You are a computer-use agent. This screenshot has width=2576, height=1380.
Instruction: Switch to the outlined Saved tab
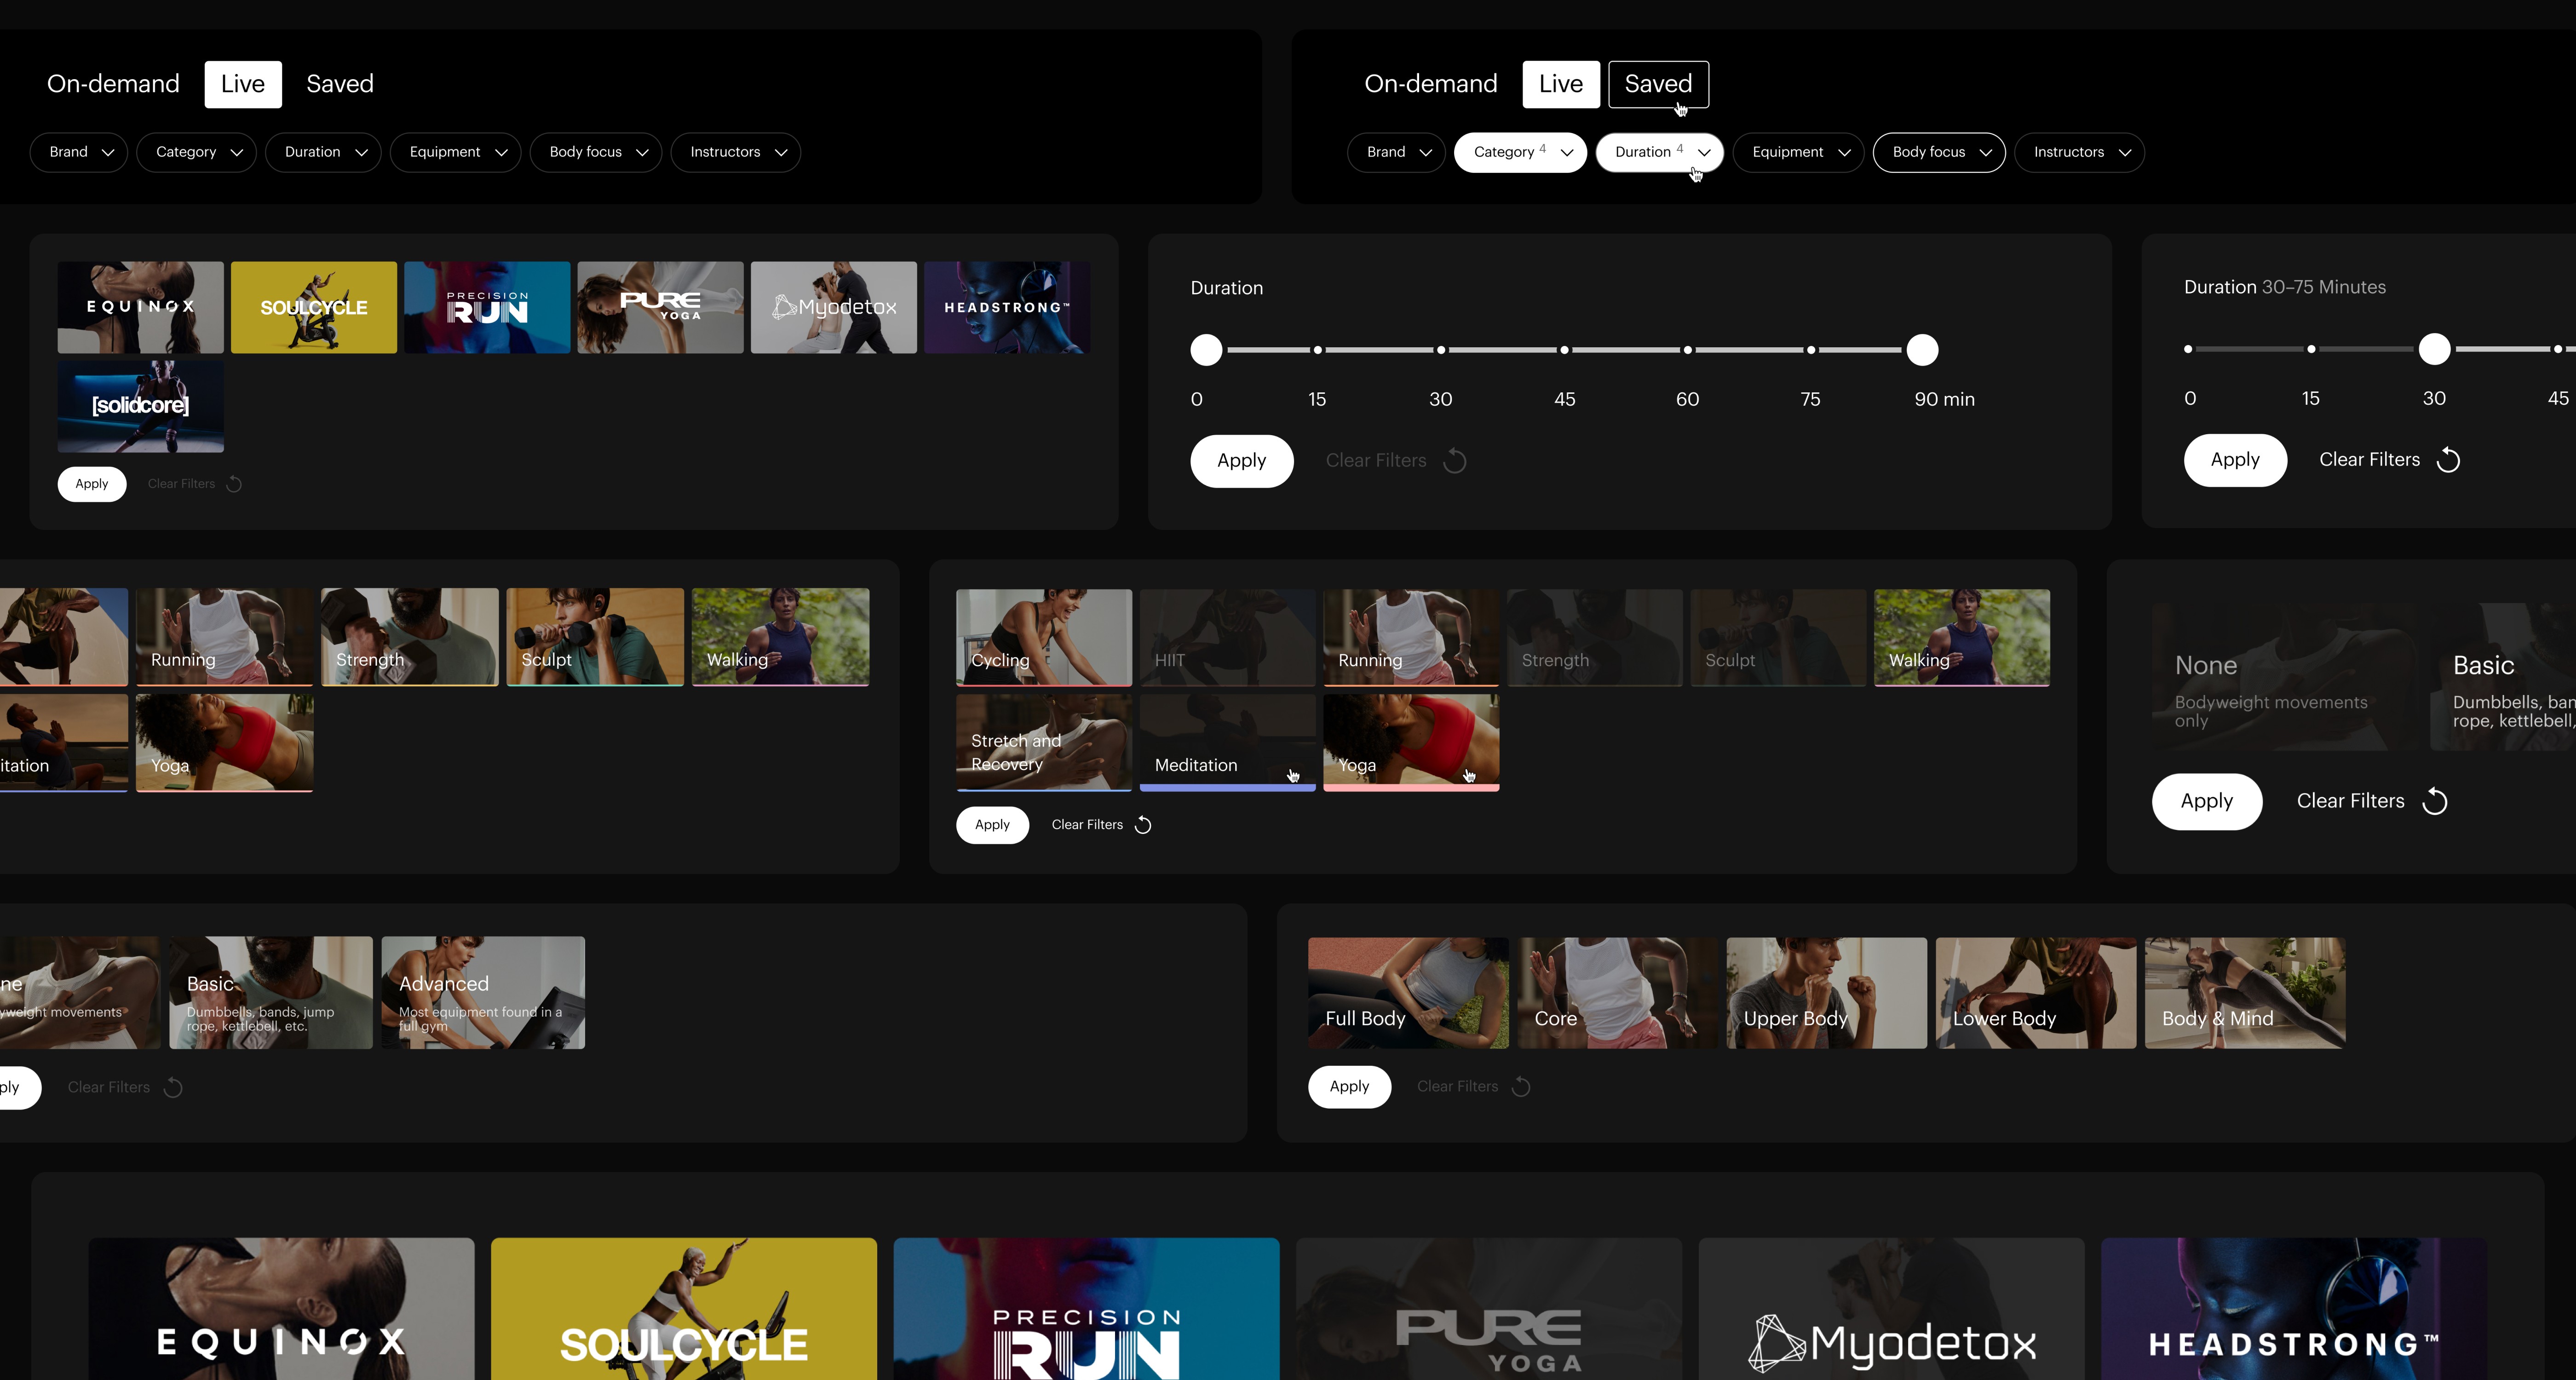click(x=1657, y=84)
